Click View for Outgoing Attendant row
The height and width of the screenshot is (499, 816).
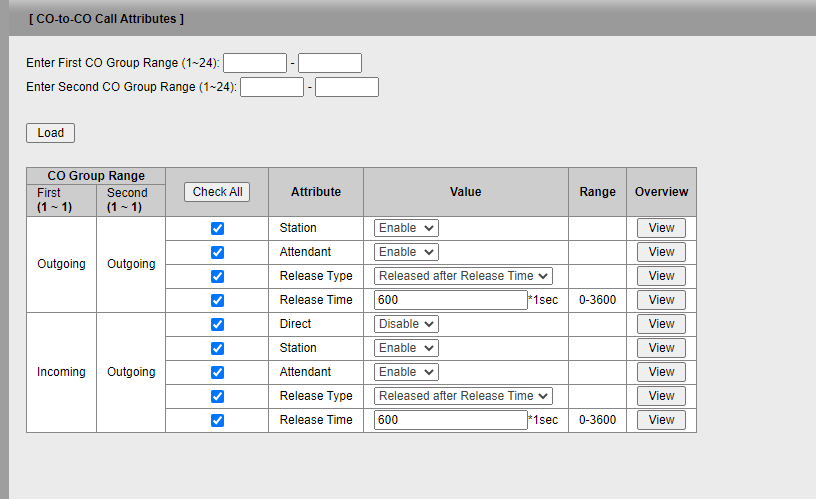(661, 252)
